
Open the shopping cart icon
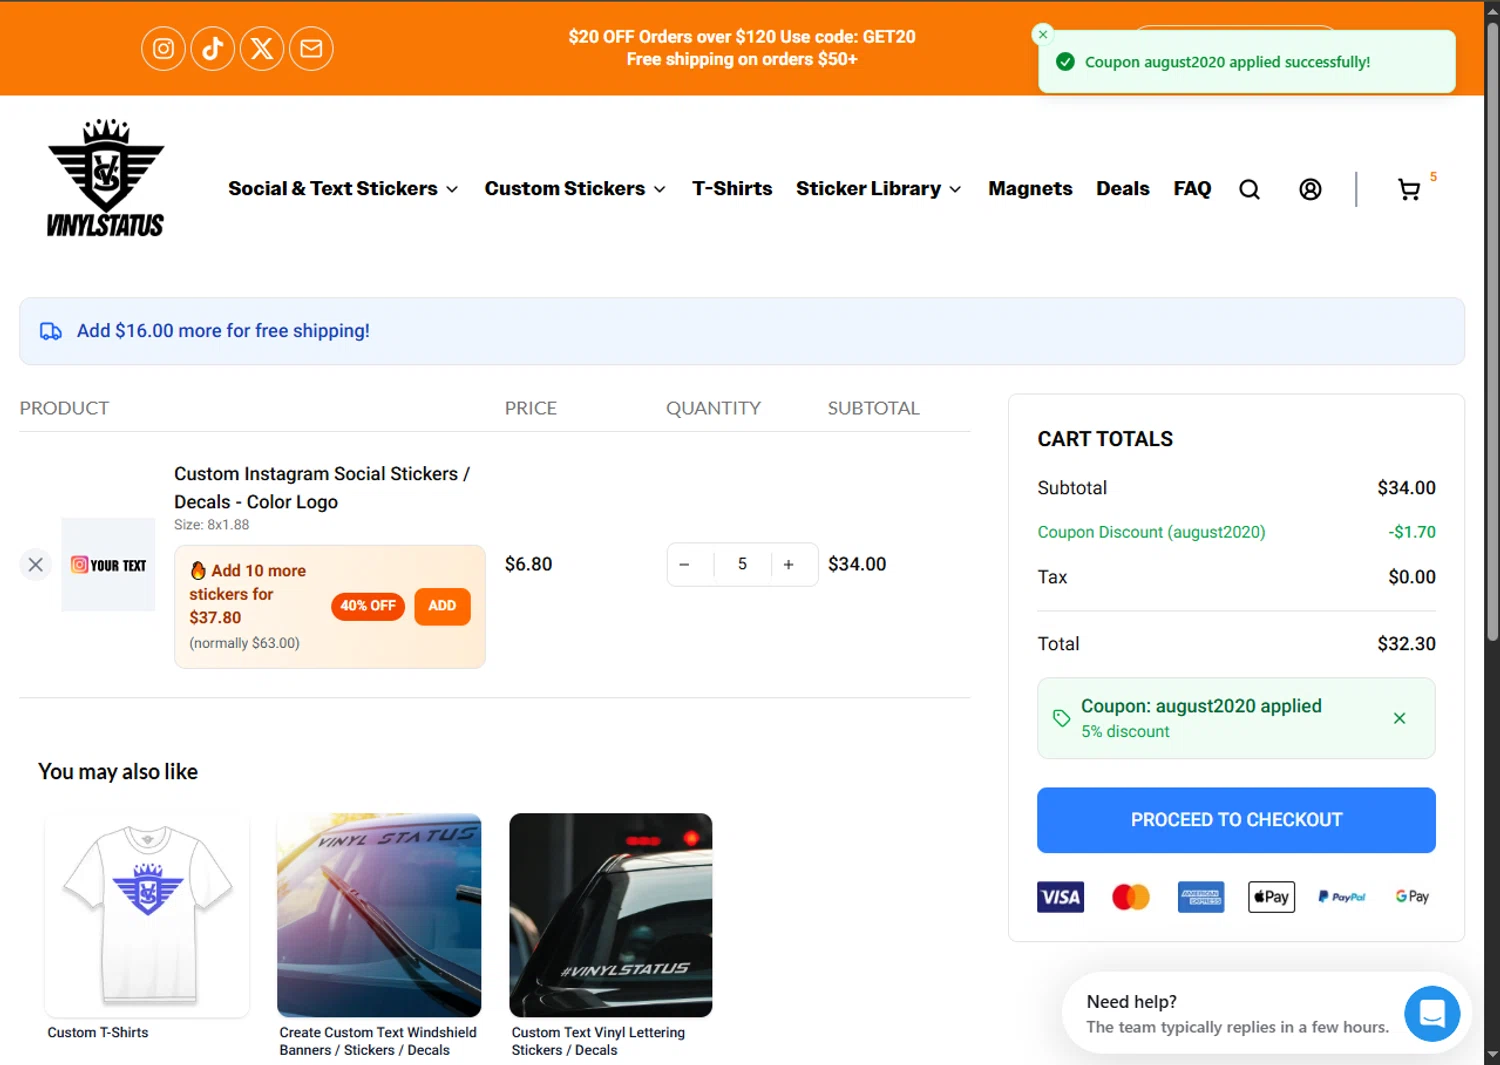1409,189
